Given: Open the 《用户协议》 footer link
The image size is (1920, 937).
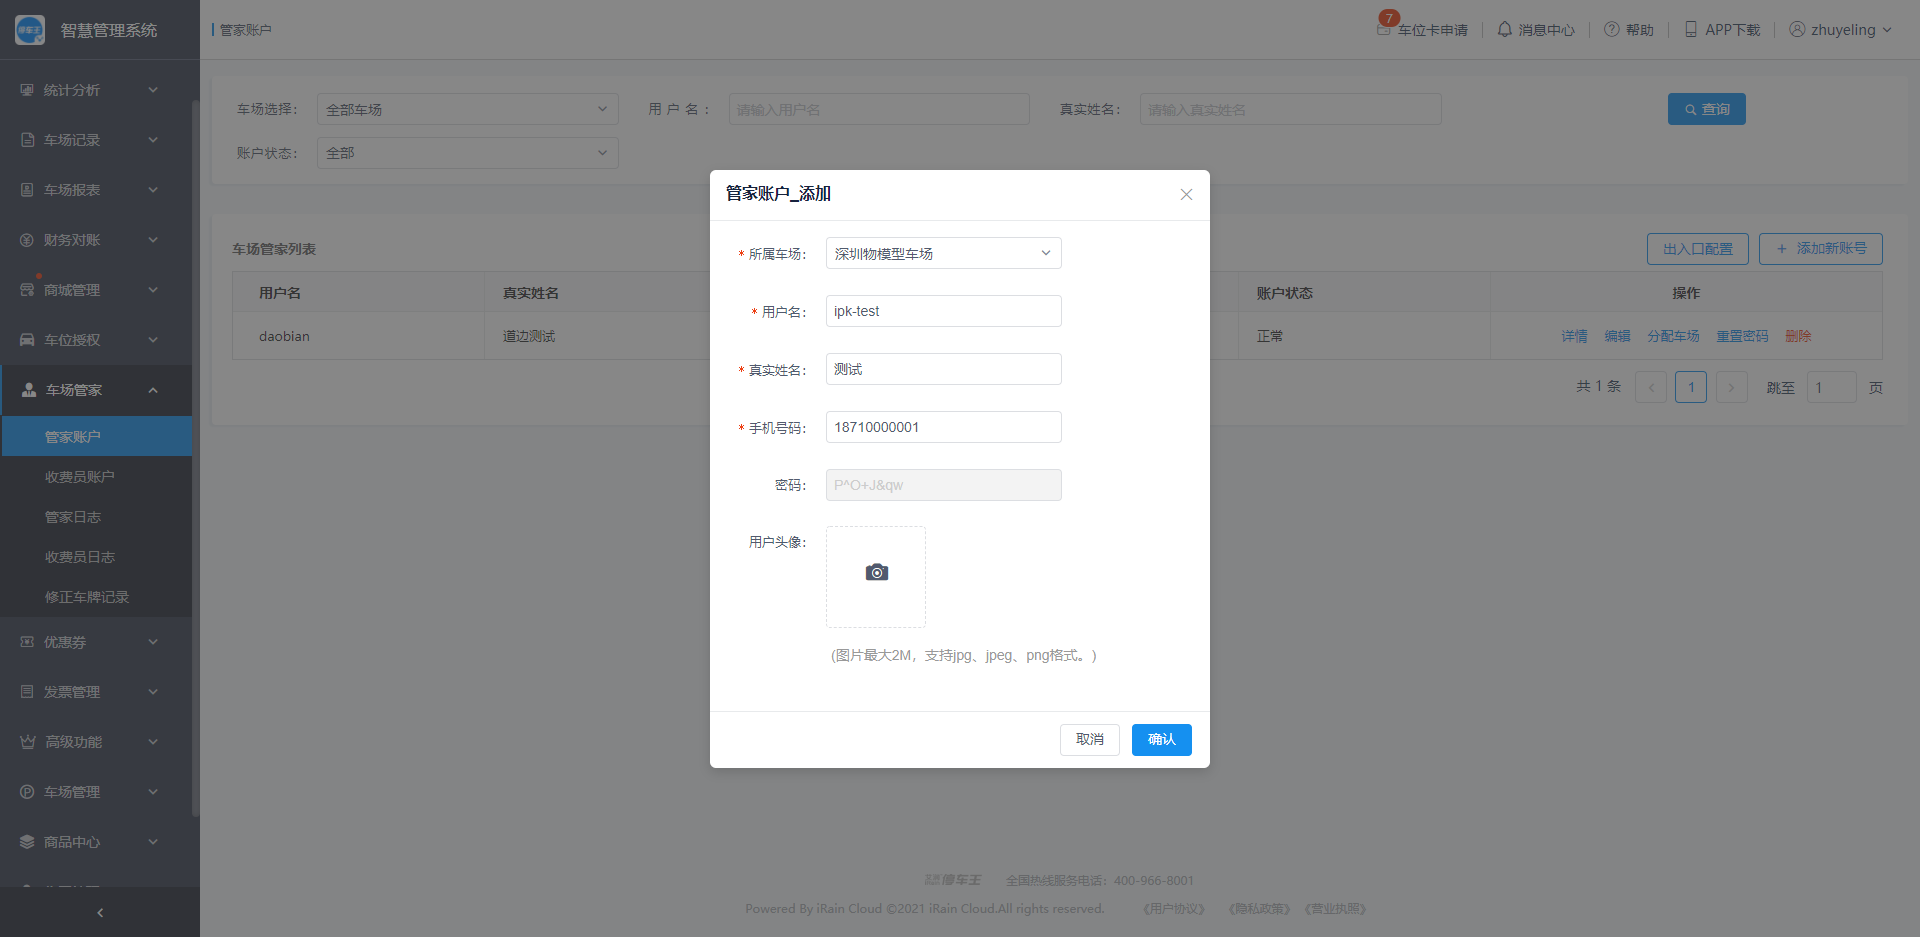Looking at the screenshot, I should pos(1174,909).
